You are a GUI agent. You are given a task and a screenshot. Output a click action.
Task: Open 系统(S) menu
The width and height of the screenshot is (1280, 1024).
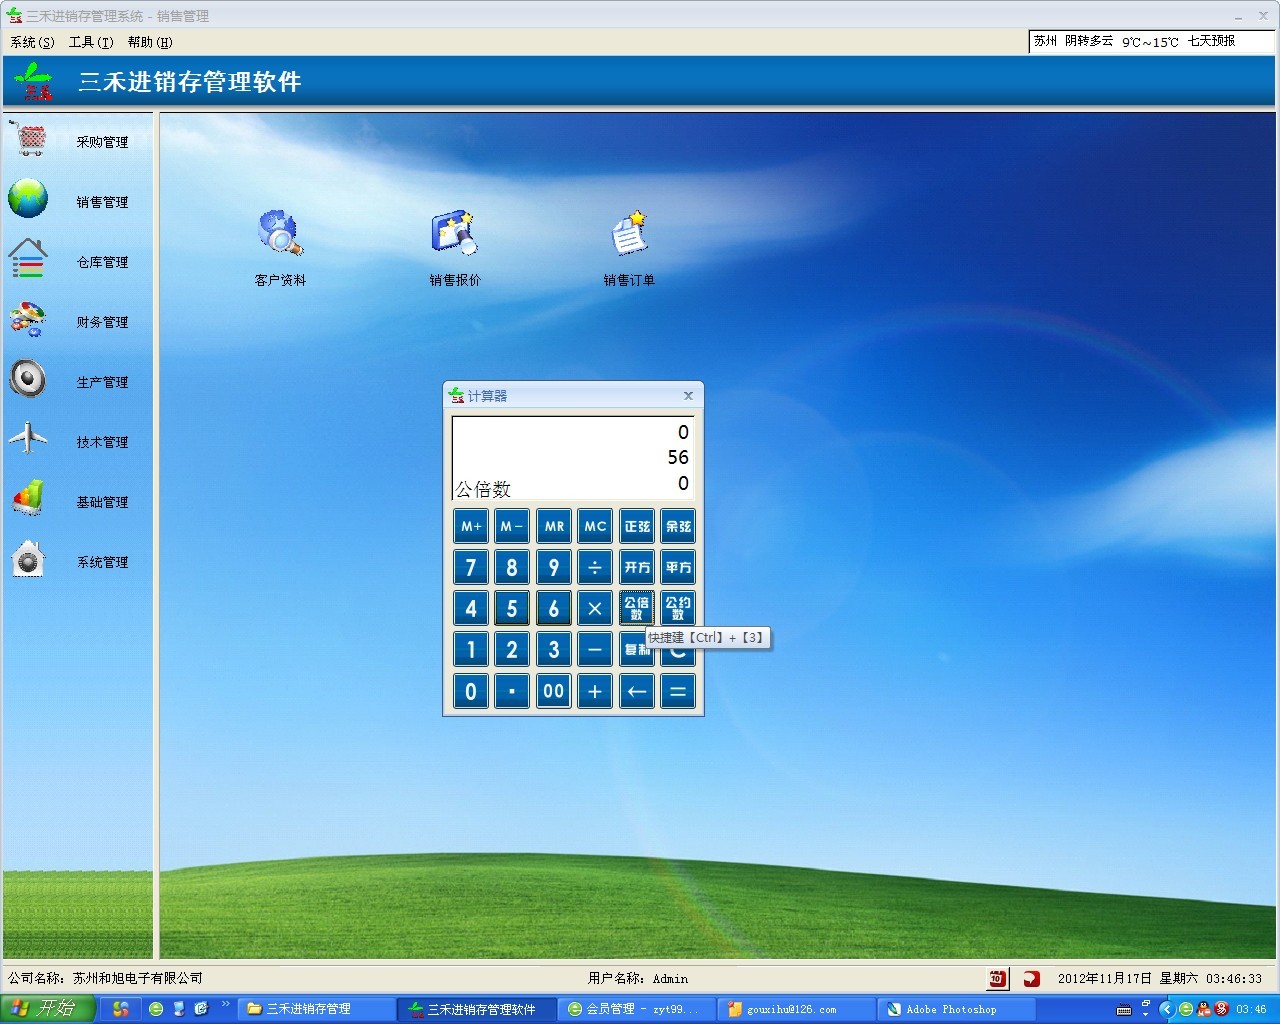(32, 42)
